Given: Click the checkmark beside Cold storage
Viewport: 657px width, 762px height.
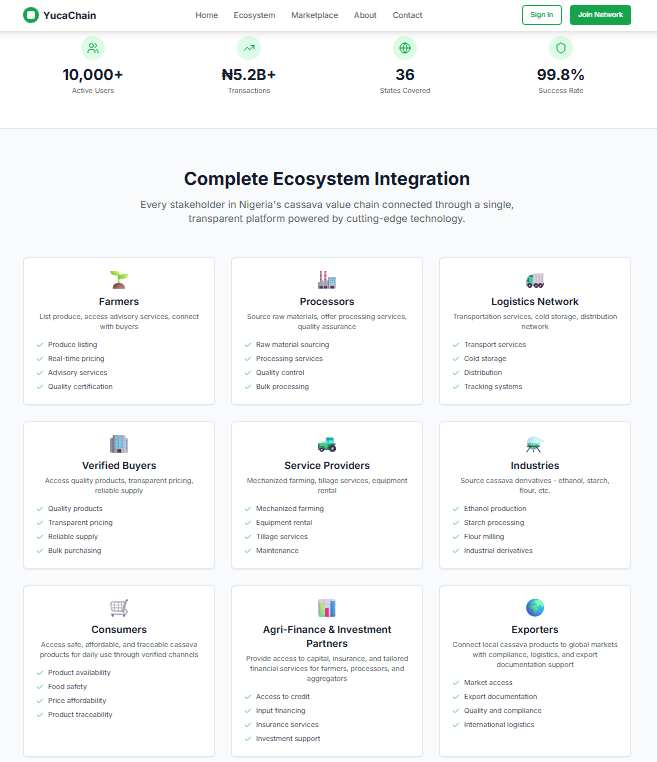Looking at the screenshot, I should (456, 359).
